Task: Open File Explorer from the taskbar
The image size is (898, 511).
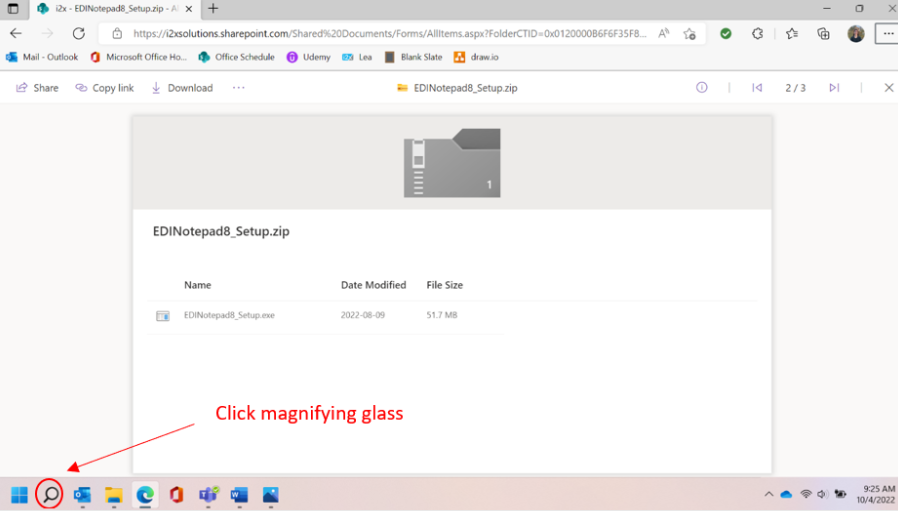Action: (x=113, y=494)
